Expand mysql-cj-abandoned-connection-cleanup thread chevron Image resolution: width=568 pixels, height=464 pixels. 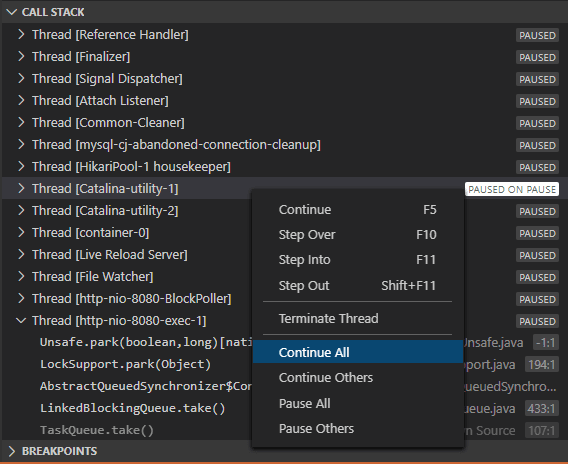coord(21,145)
